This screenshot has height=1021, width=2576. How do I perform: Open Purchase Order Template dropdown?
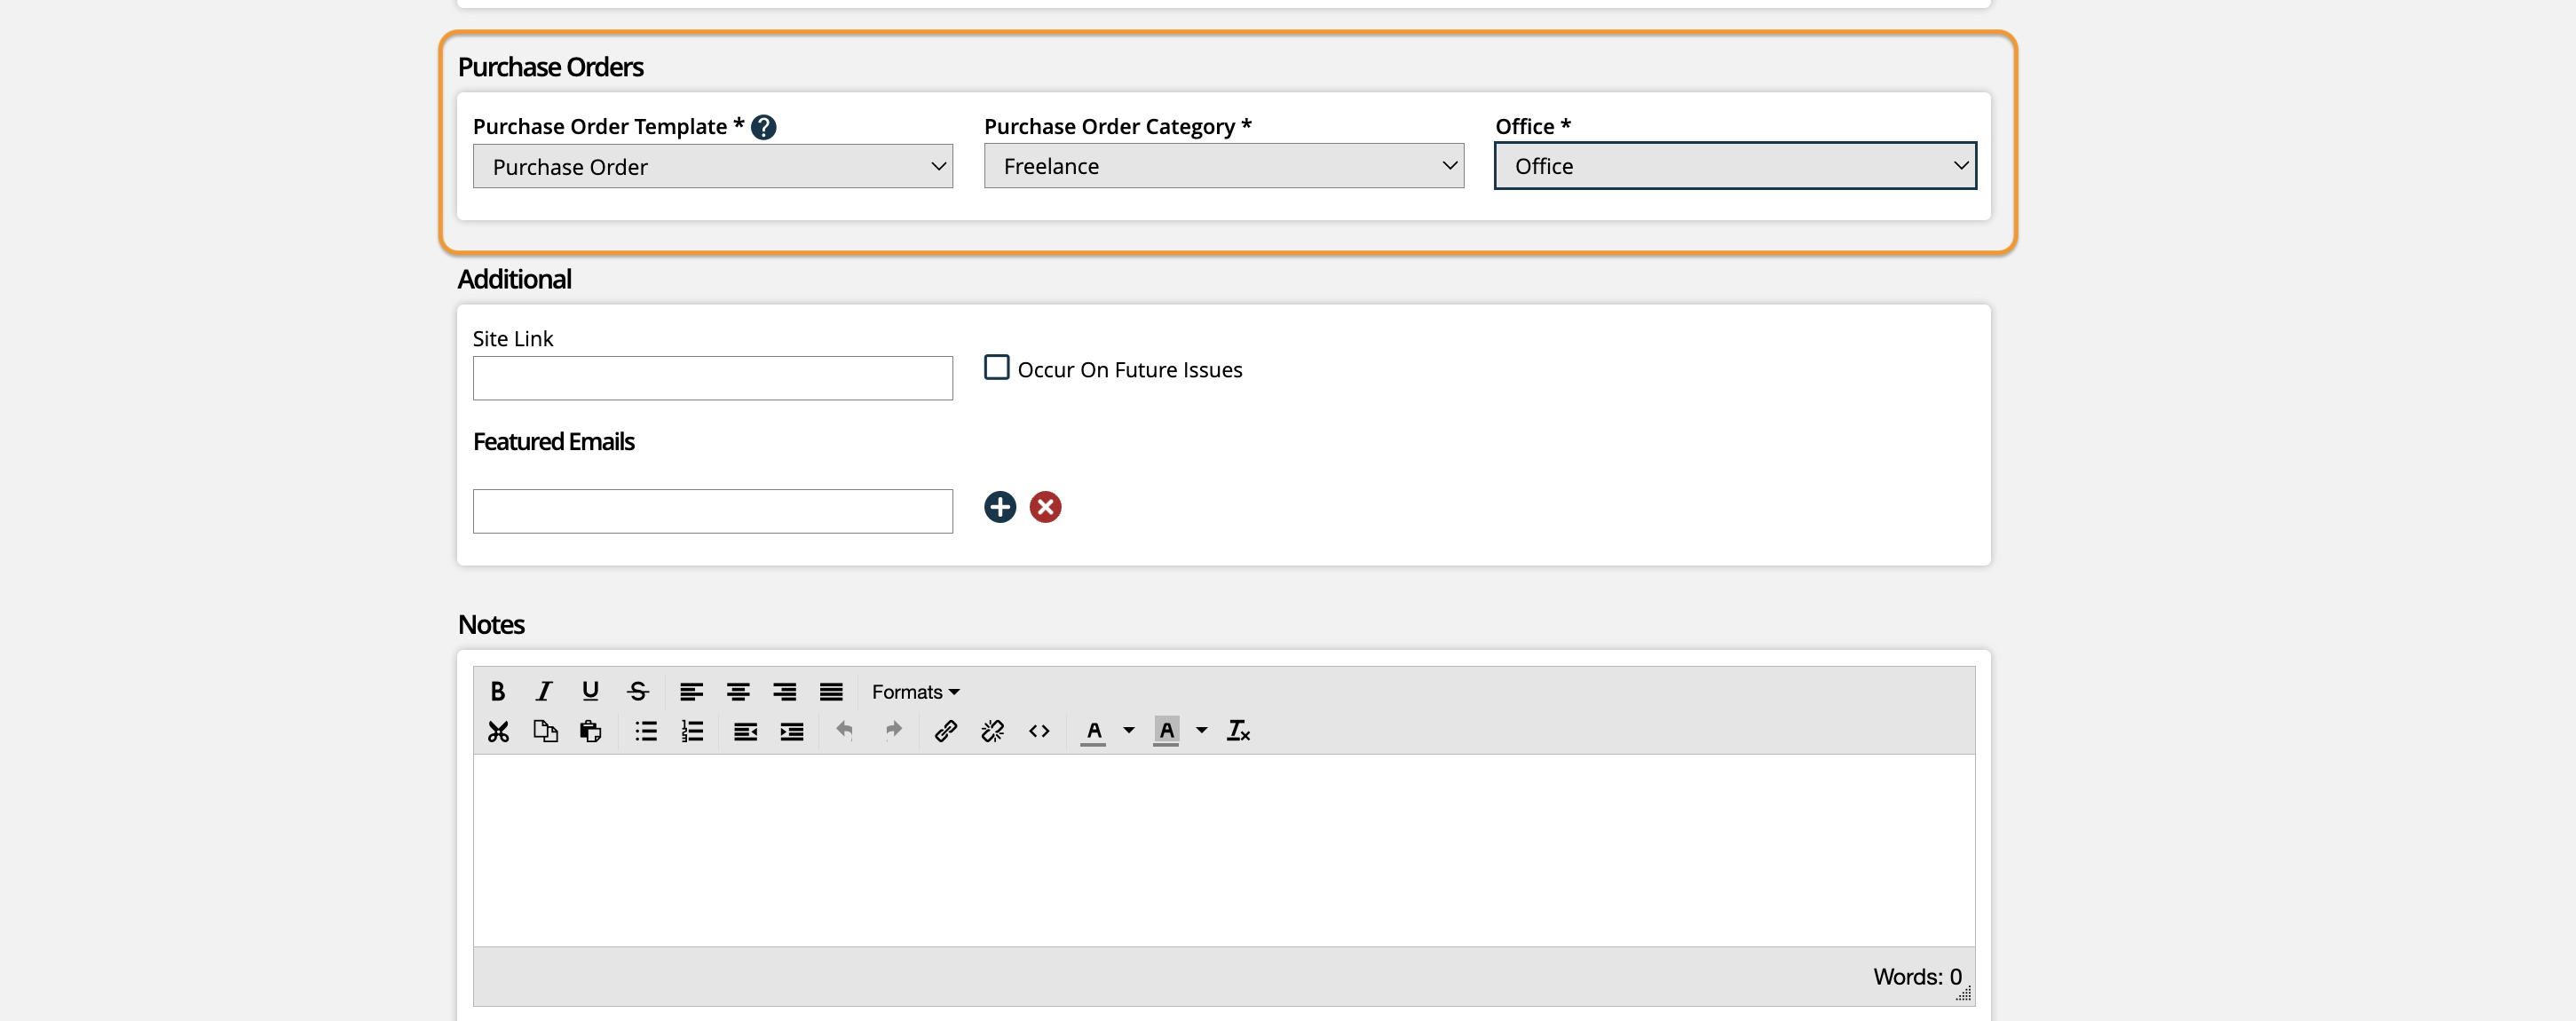[712, 166]
